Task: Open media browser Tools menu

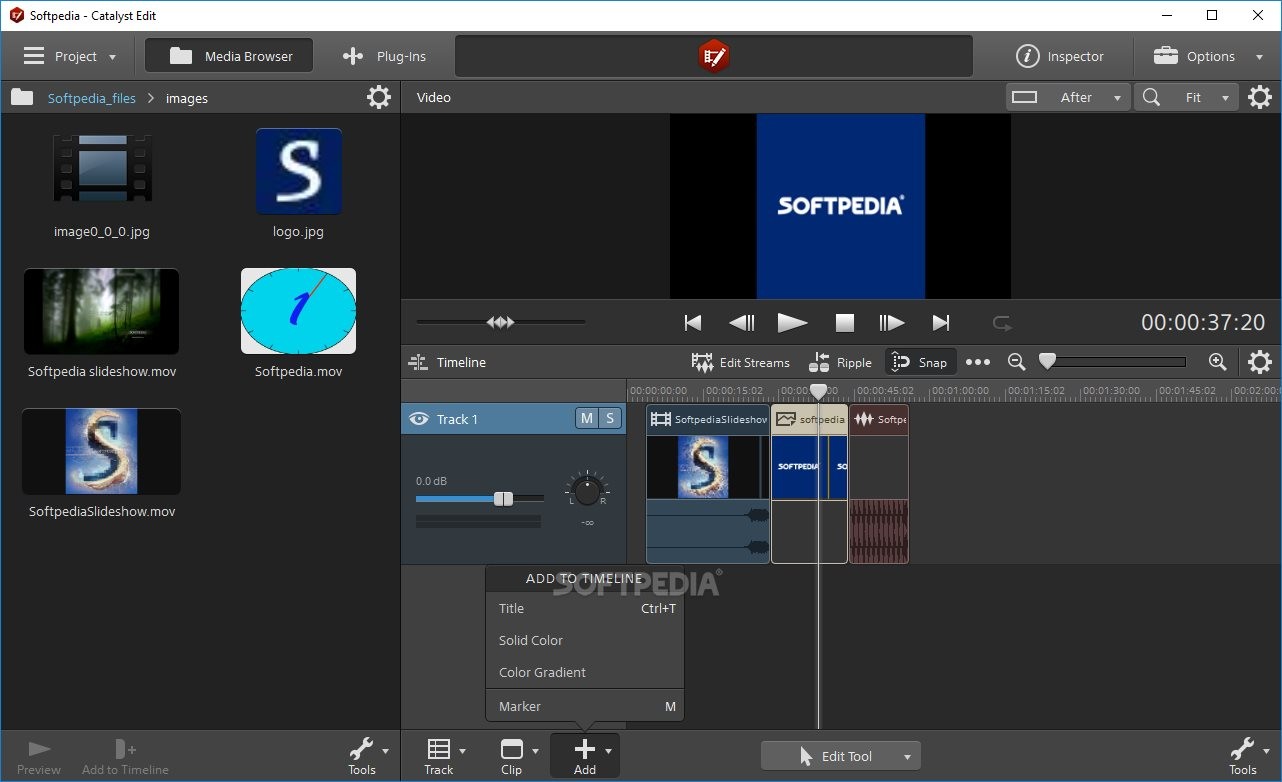Action: 367,756
